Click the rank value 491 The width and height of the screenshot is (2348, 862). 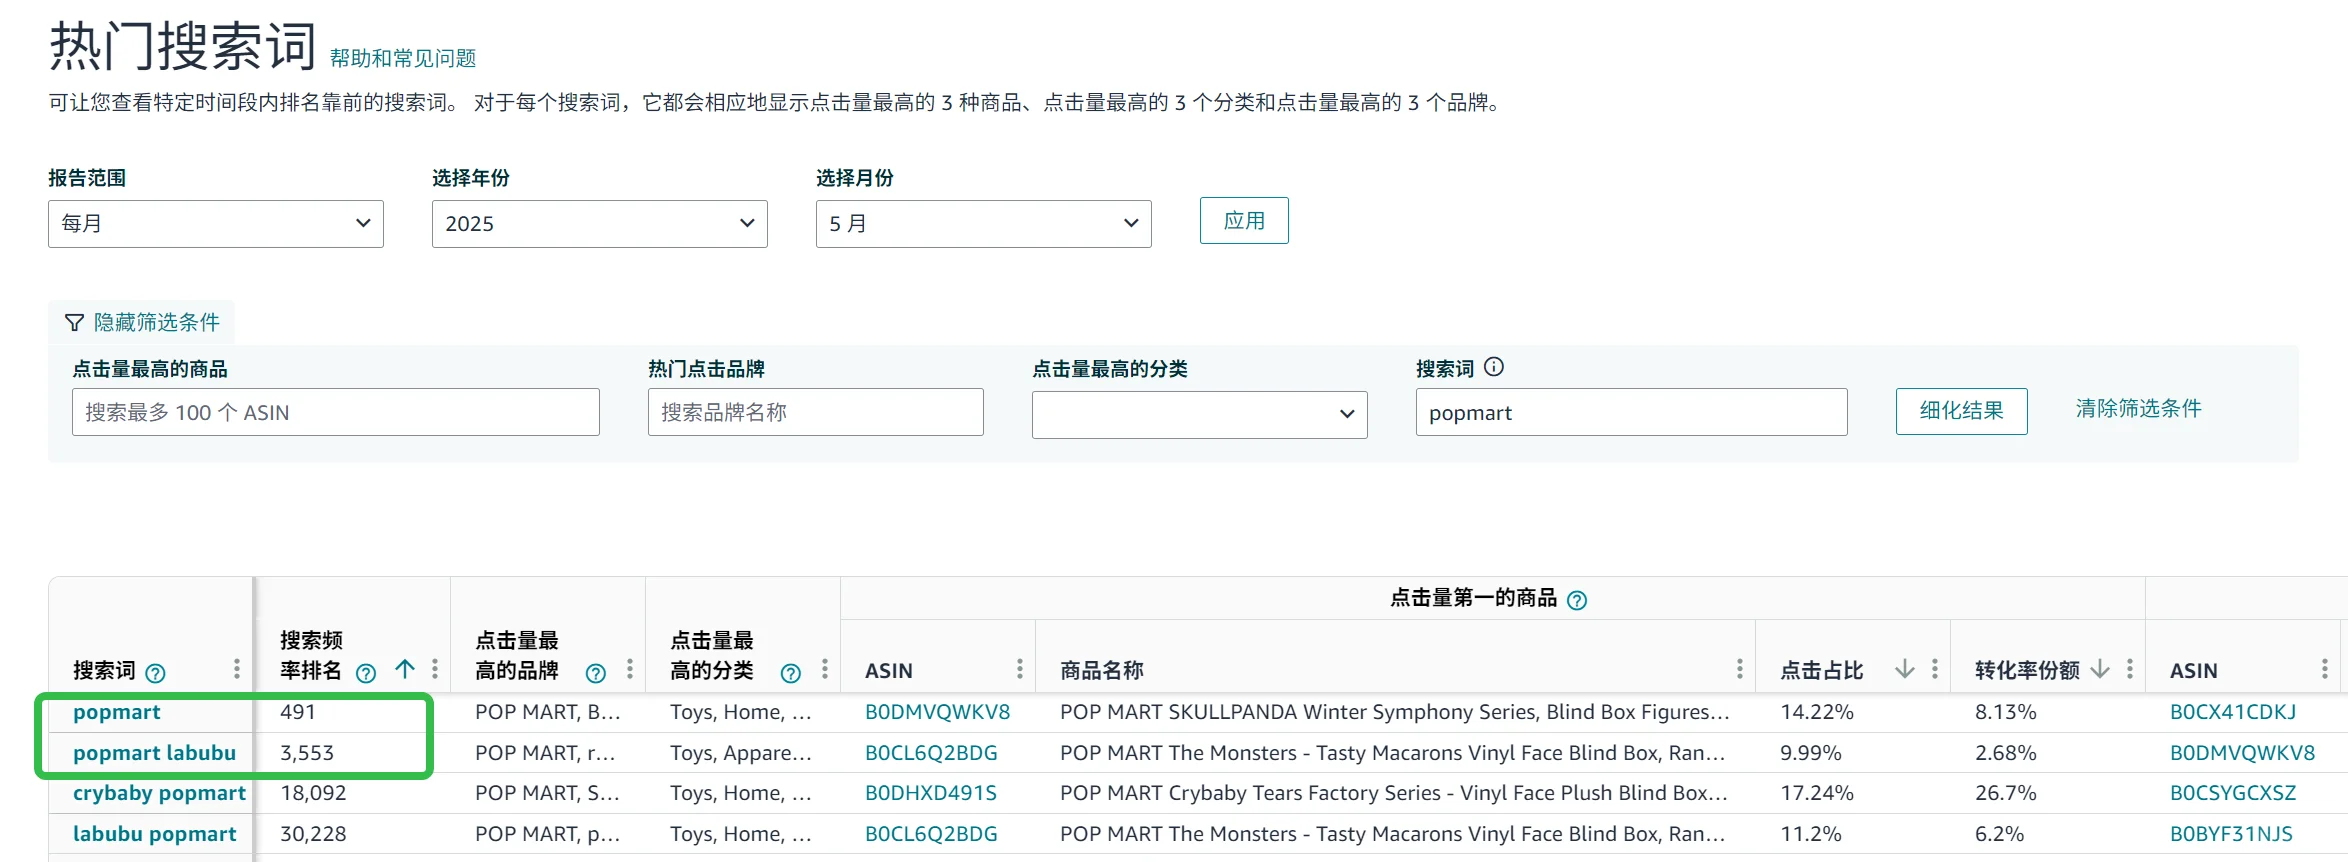pos(298,712)
